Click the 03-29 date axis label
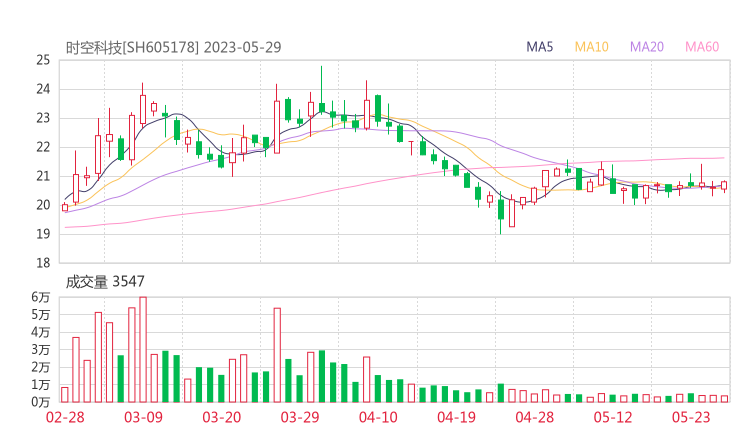740x440 pixels. [x=300, y=417]
